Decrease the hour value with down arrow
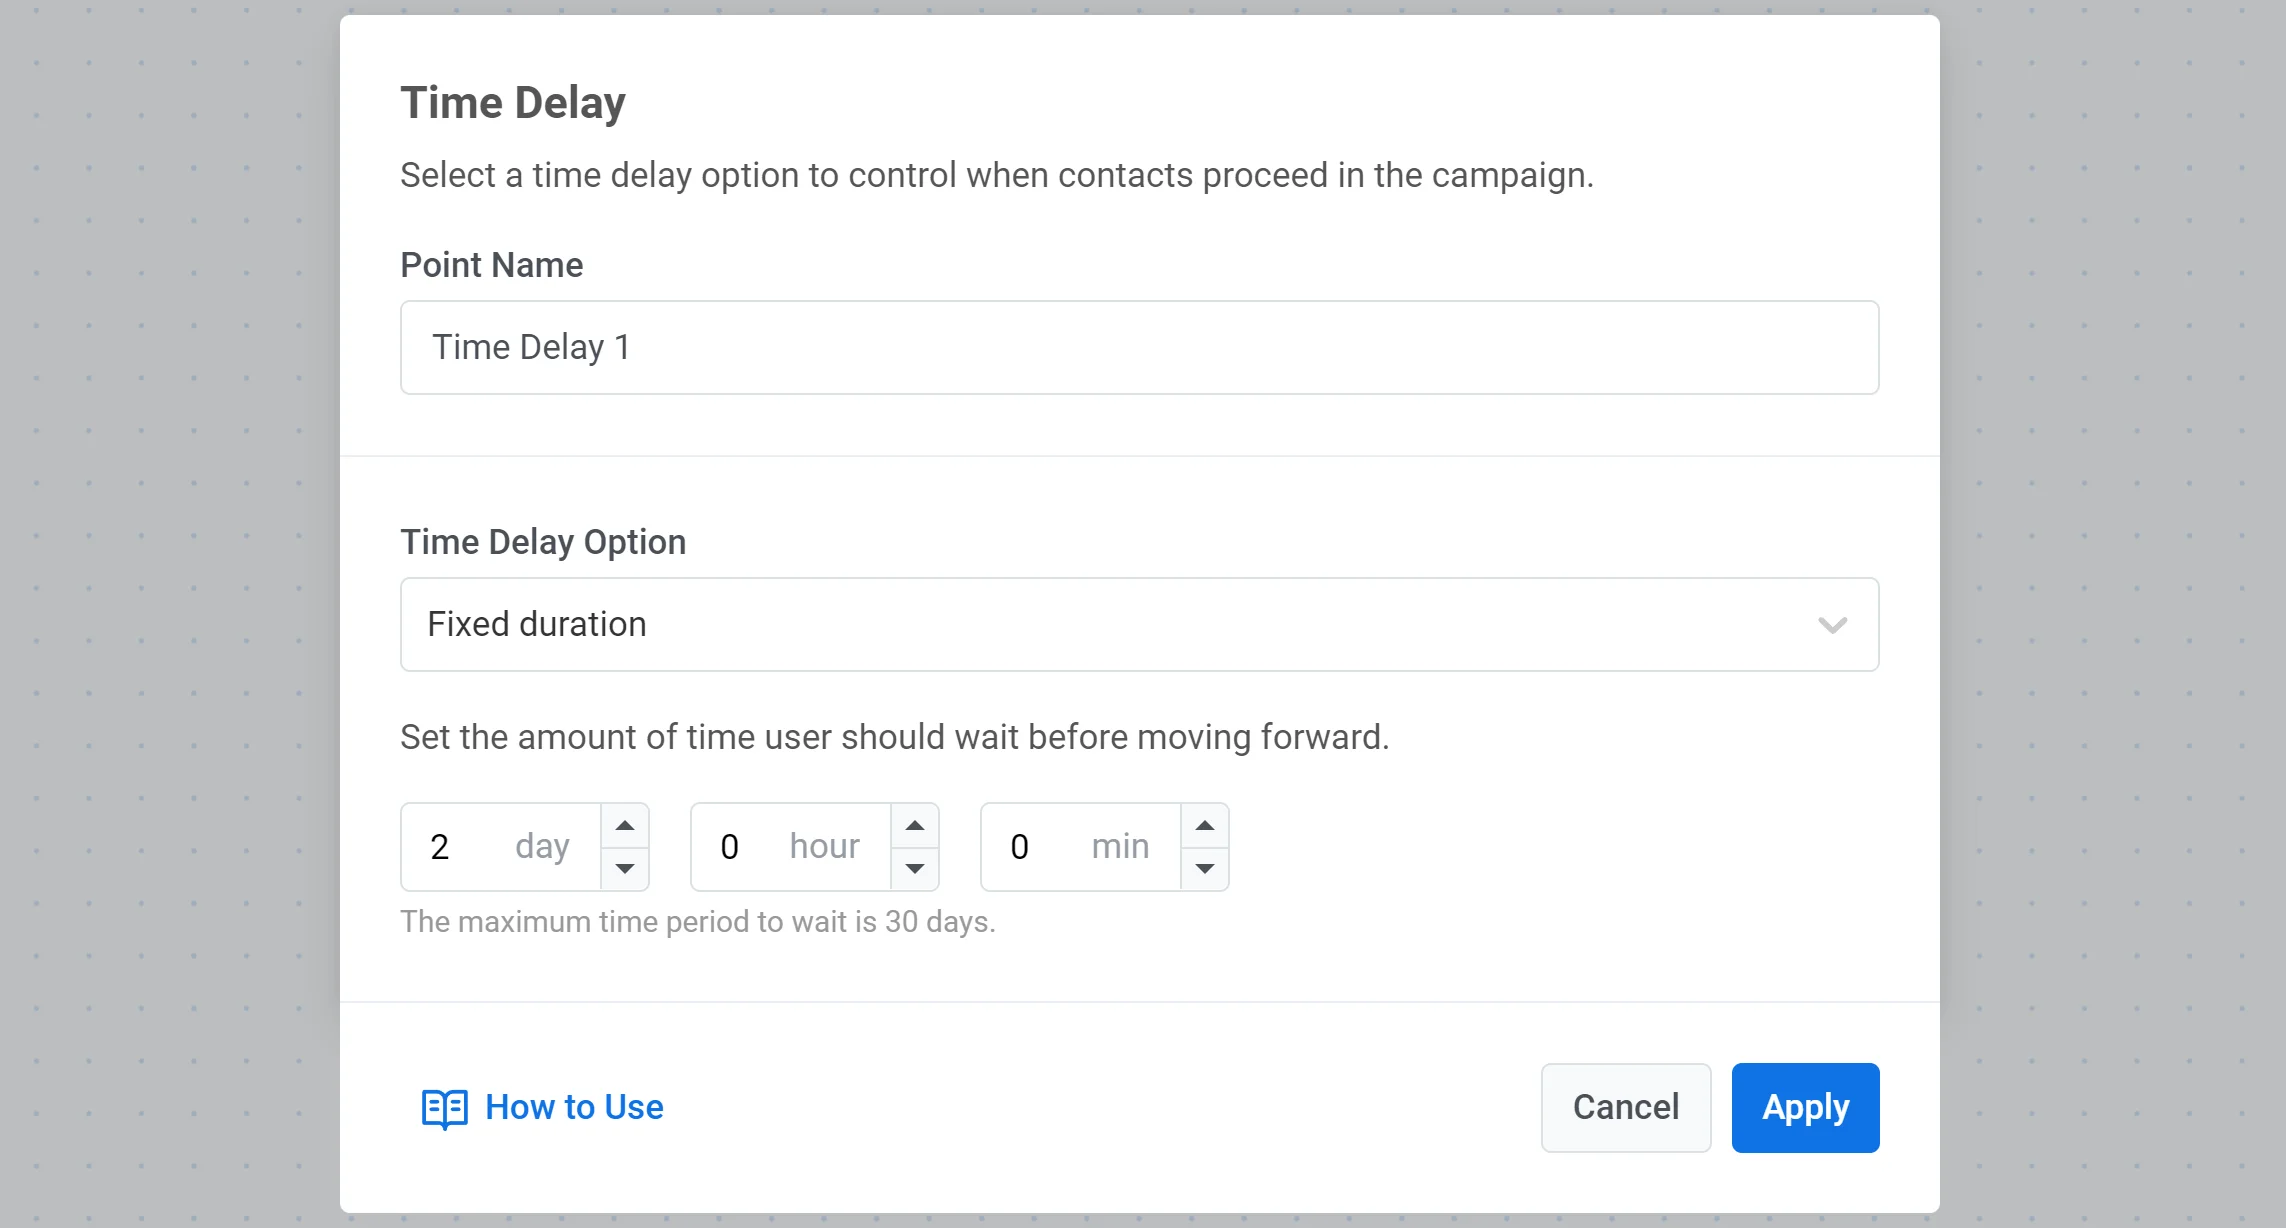Image resolution: width=2286 pixels, height=1228 pixels. (915, 868)
